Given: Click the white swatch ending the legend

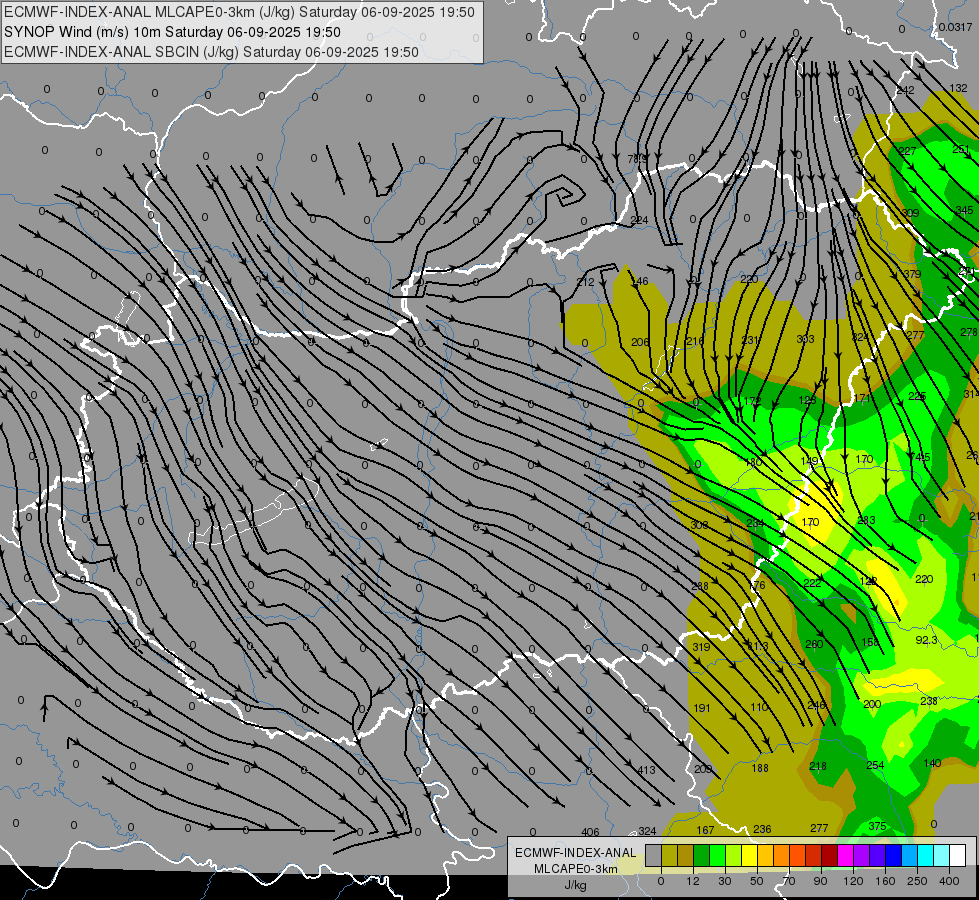Looking at the screenshot, I should click(957, 856).
